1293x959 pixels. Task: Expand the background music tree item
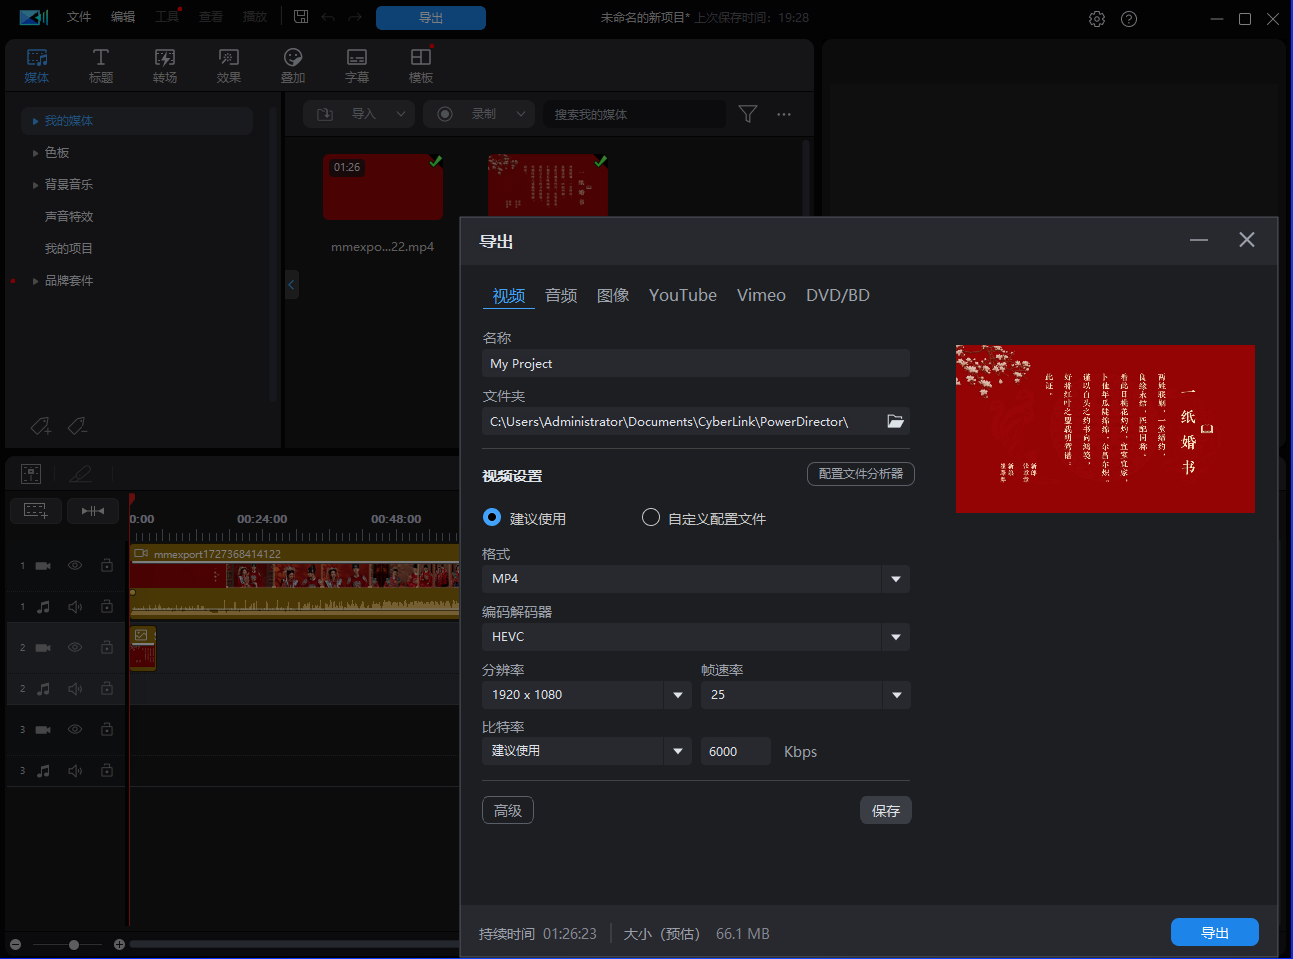pos(36,185)
